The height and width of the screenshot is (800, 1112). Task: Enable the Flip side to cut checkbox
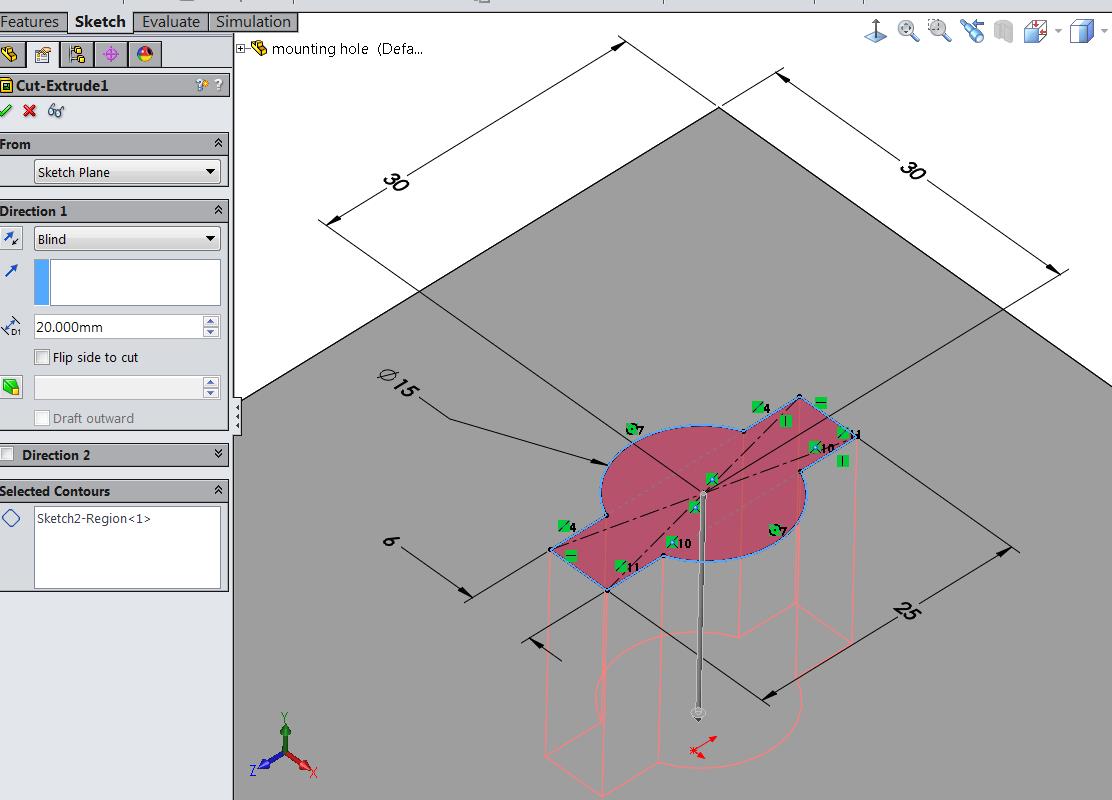pyautogui.click(x=41, y=357)
